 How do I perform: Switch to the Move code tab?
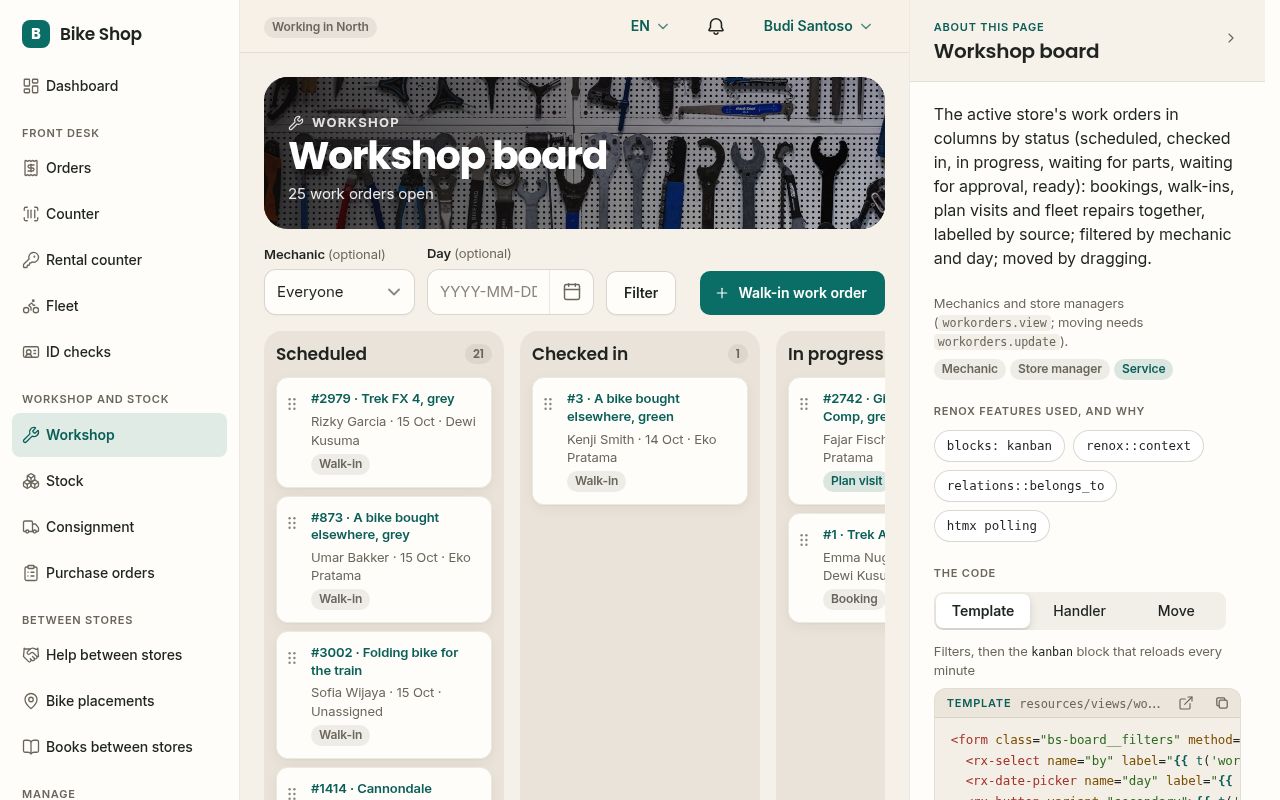[x=1176, y=611]
